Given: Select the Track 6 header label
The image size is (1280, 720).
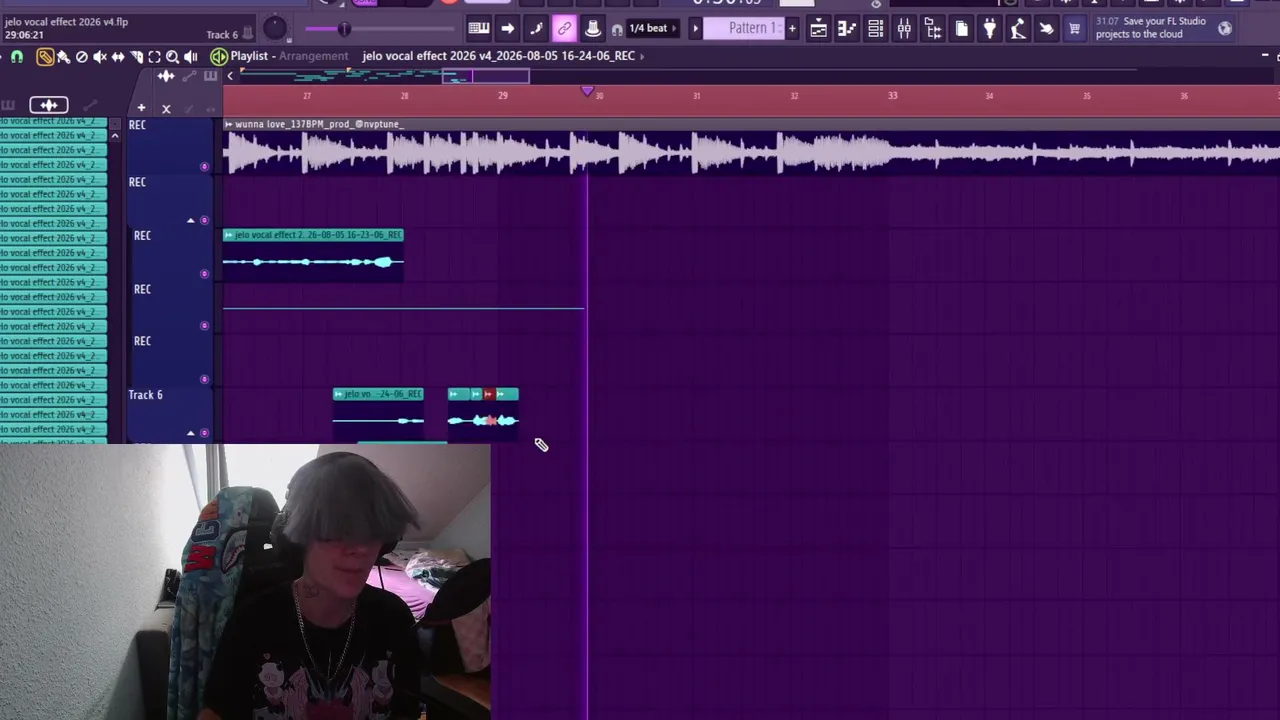Looking at the screenshot, I should pos(145,395).
